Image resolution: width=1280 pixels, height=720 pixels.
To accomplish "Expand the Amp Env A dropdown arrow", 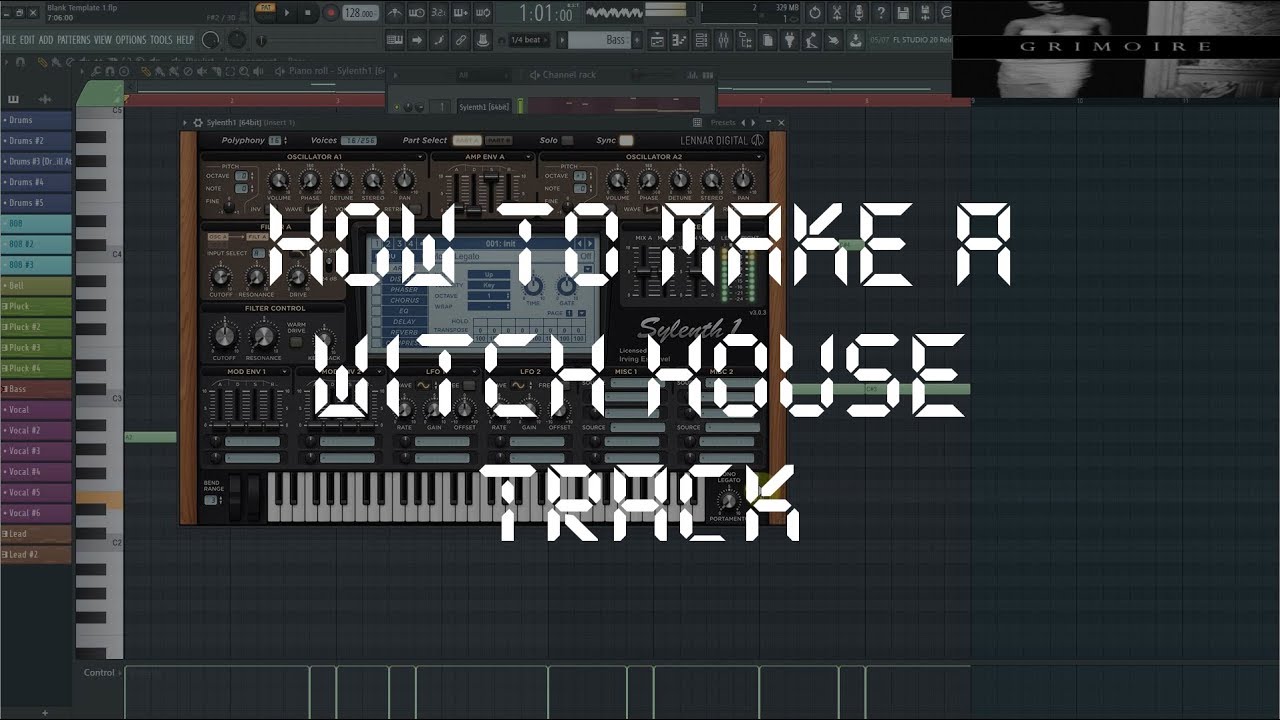I will click(x=529, y=157).
